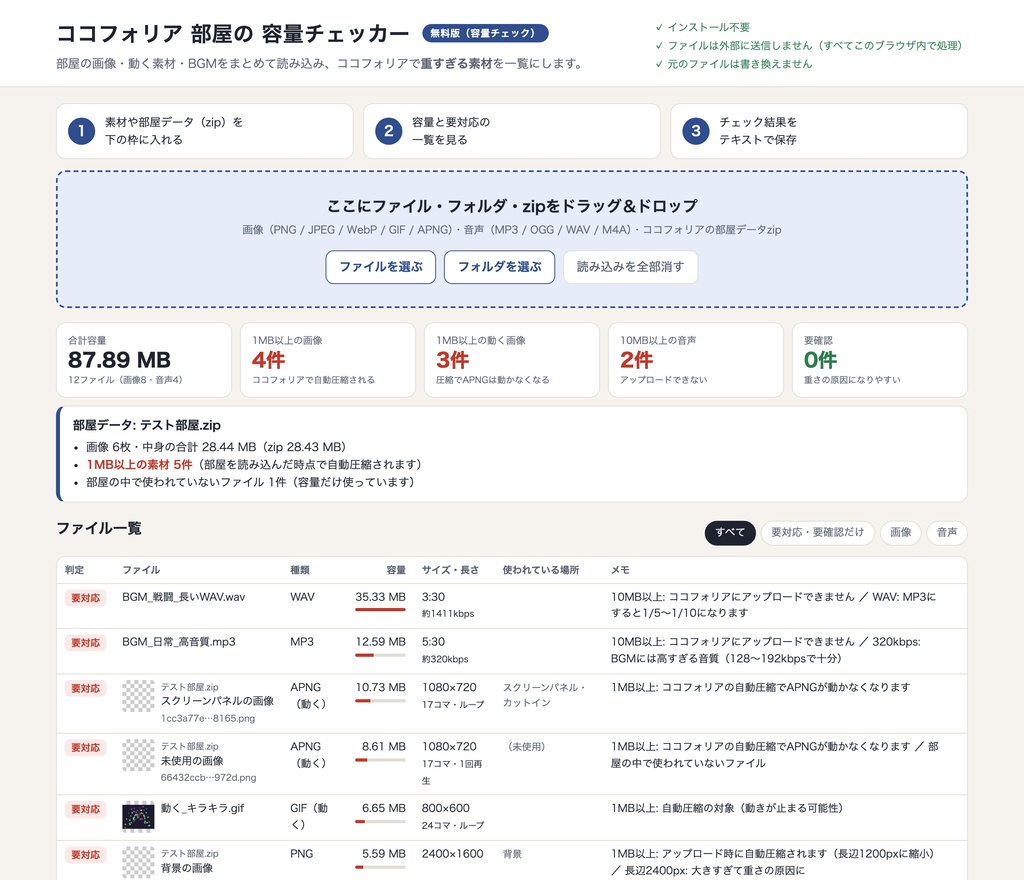The image size is (1024, 880).
Task: Click the 要対応 badge for 動く_キラキラ.gif
Action: tap(86, 809)
